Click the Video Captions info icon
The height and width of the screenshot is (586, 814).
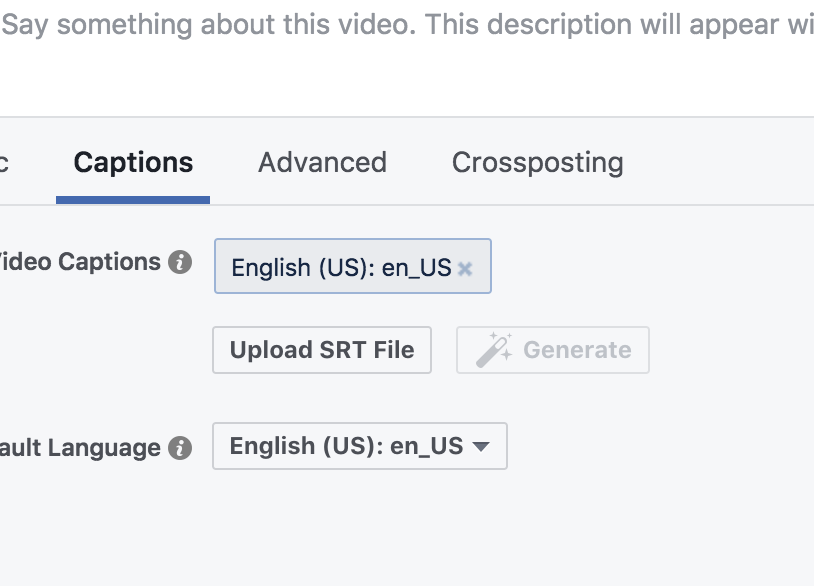pyautogui.click(x=180, y=262)
